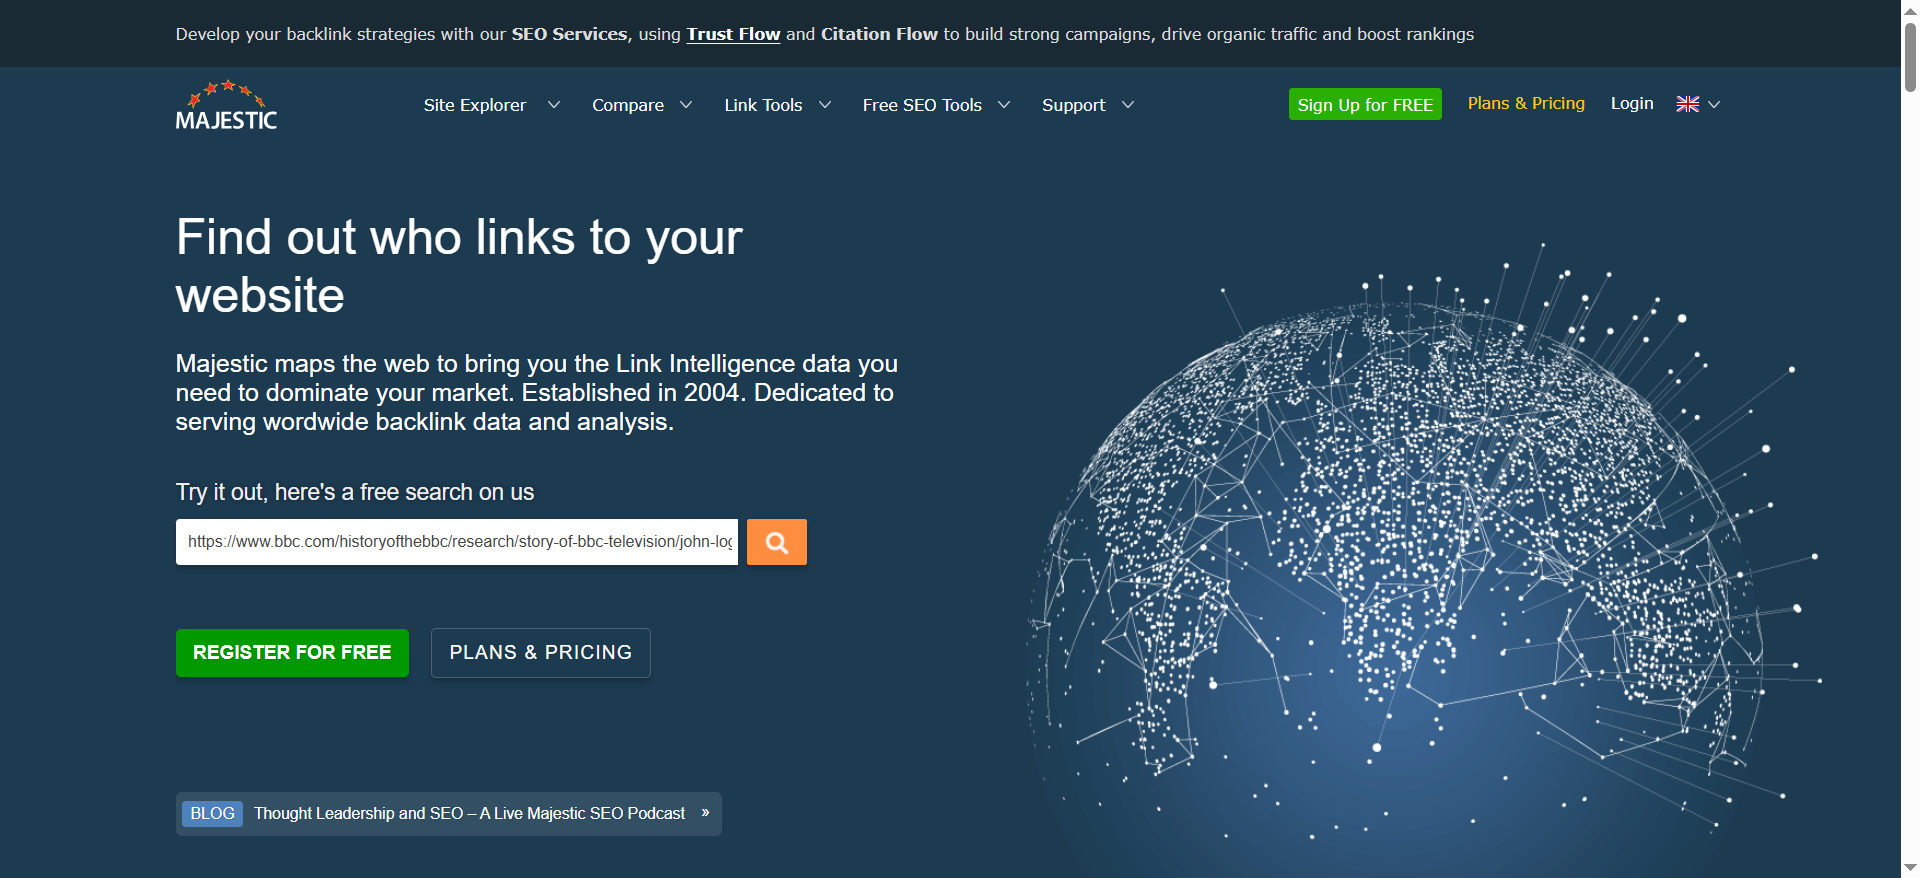
Task: Expand the Compare menu chevron
Action: click(686, 105)
